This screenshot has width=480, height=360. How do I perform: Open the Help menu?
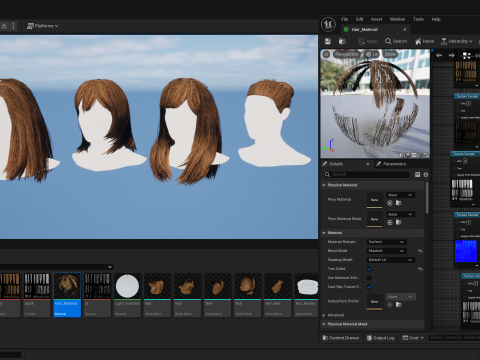436,19
